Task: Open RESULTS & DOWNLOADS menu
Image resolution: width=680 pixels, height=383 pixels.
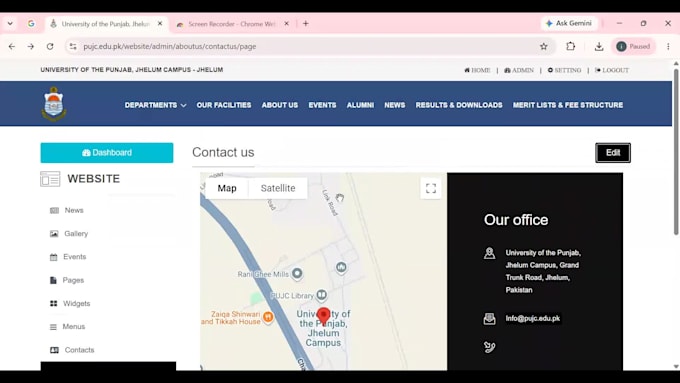Action: tap(459, 105)
